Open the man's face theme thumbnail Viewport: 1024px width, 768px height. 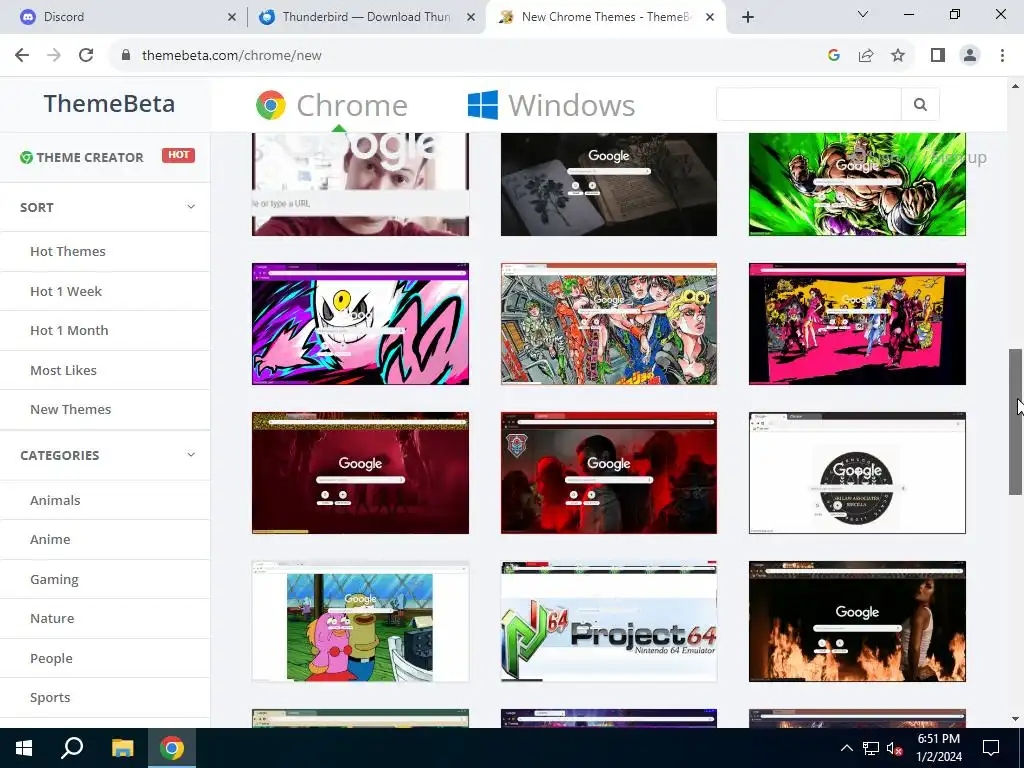coord(360,184)
